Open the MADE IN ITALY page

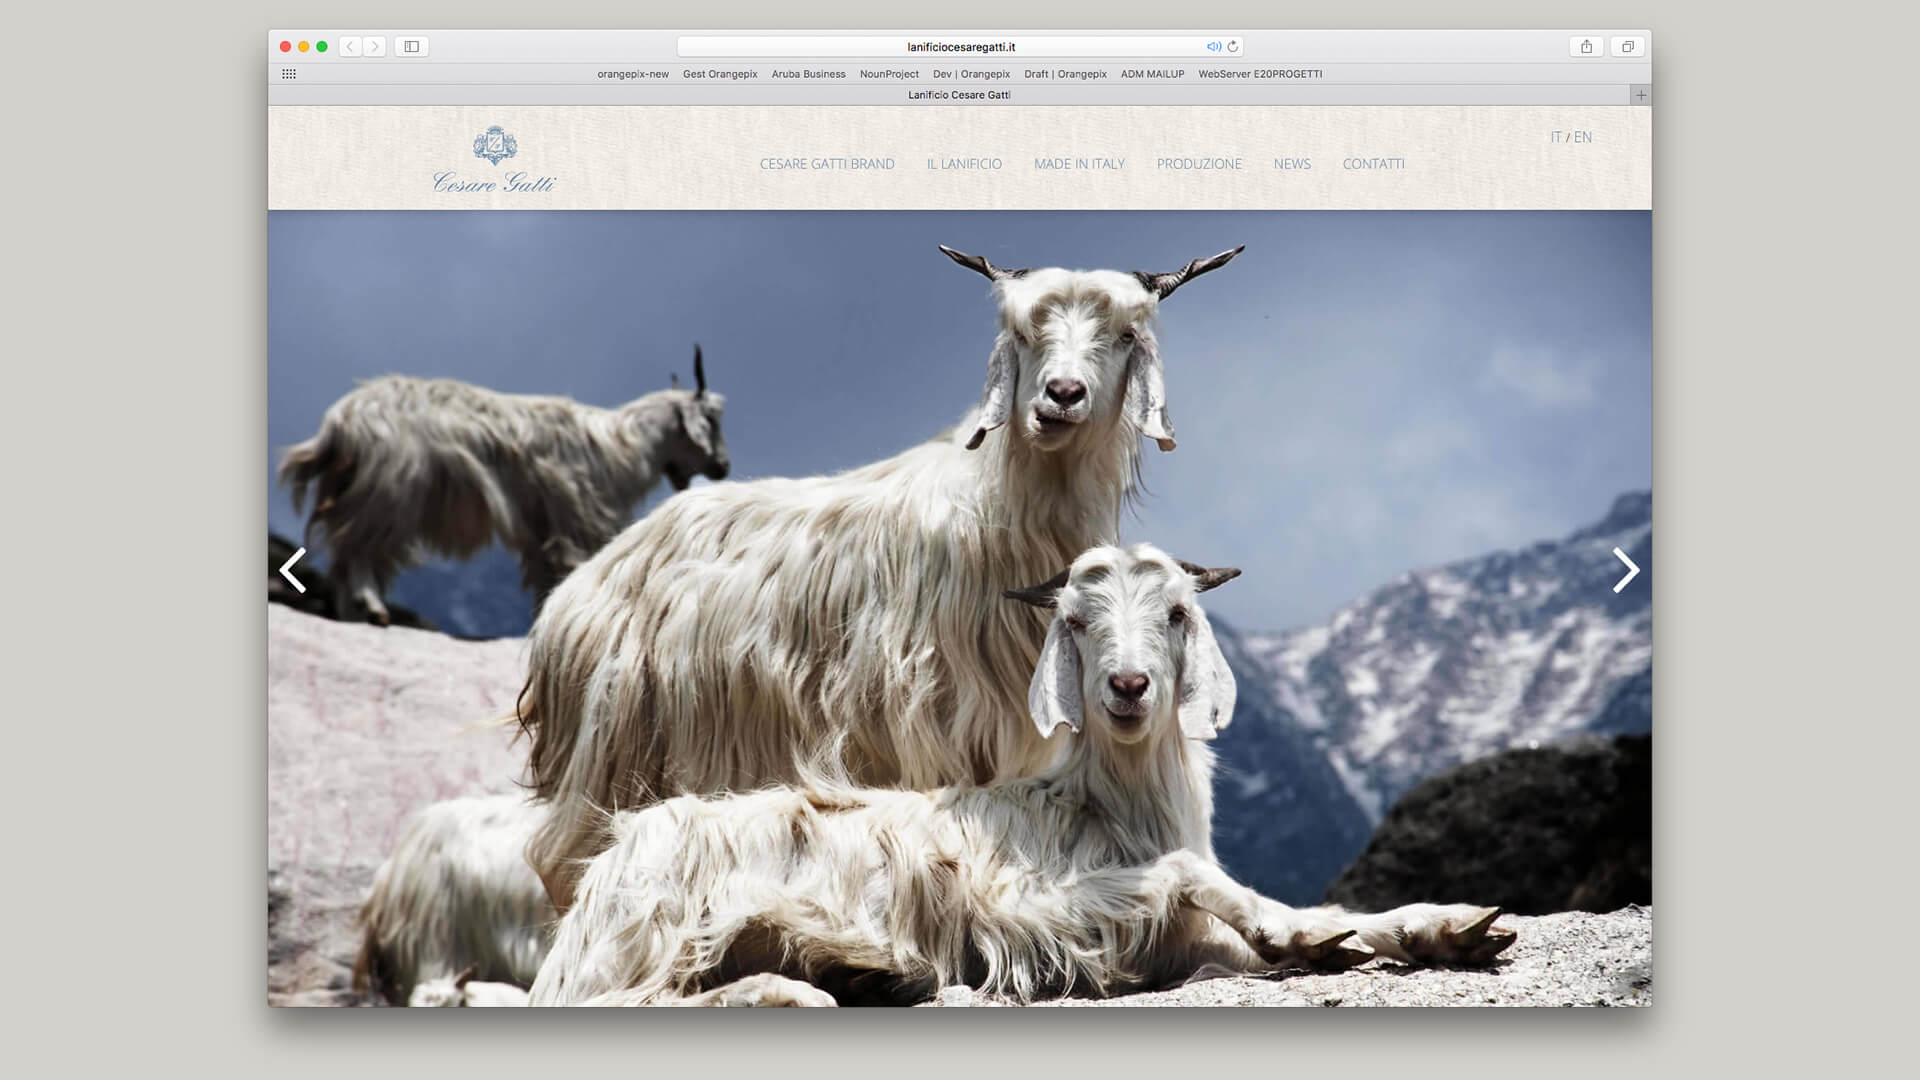click(1079, 164)
